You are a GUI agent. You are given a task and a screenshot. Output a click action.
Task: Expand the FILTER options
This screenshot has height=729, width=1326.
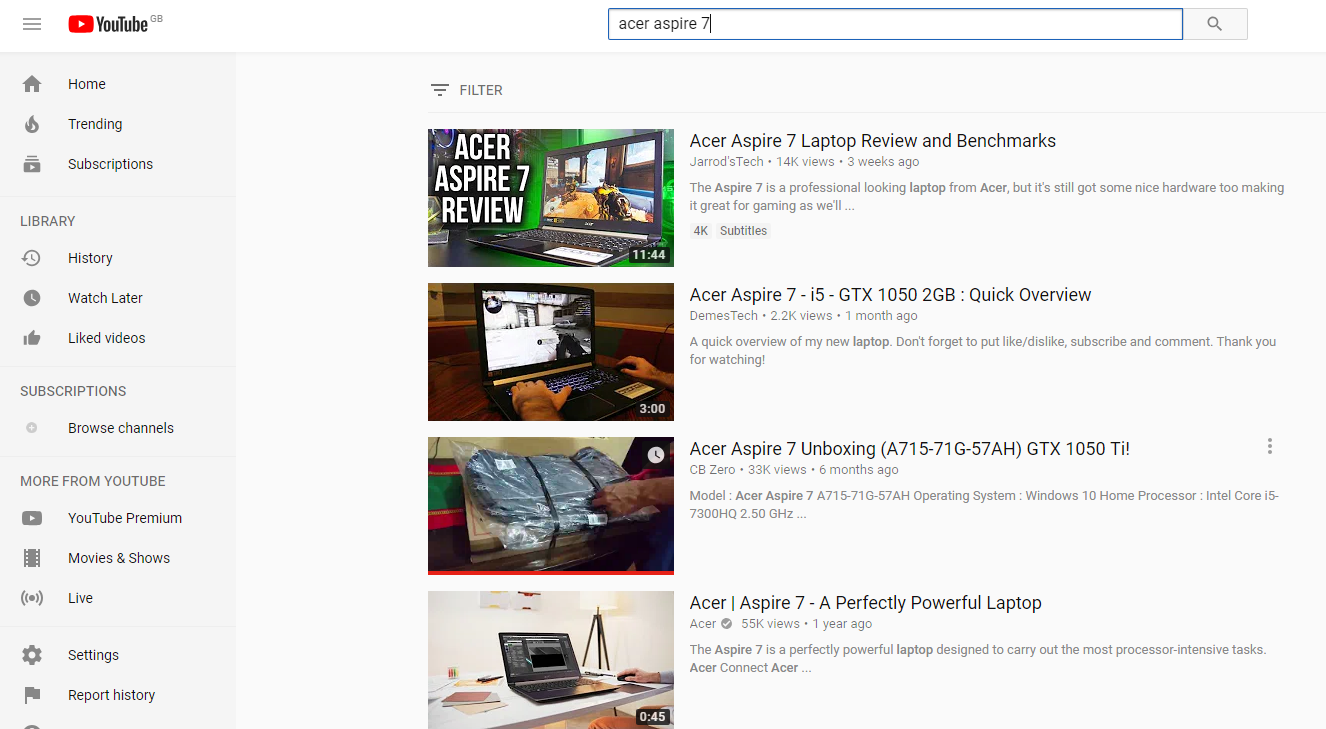coord(467,90)
